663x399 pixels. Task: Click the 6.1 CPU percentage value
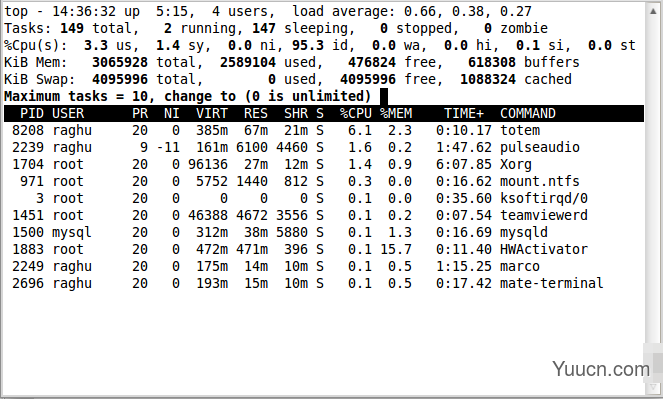click(360, 130)
